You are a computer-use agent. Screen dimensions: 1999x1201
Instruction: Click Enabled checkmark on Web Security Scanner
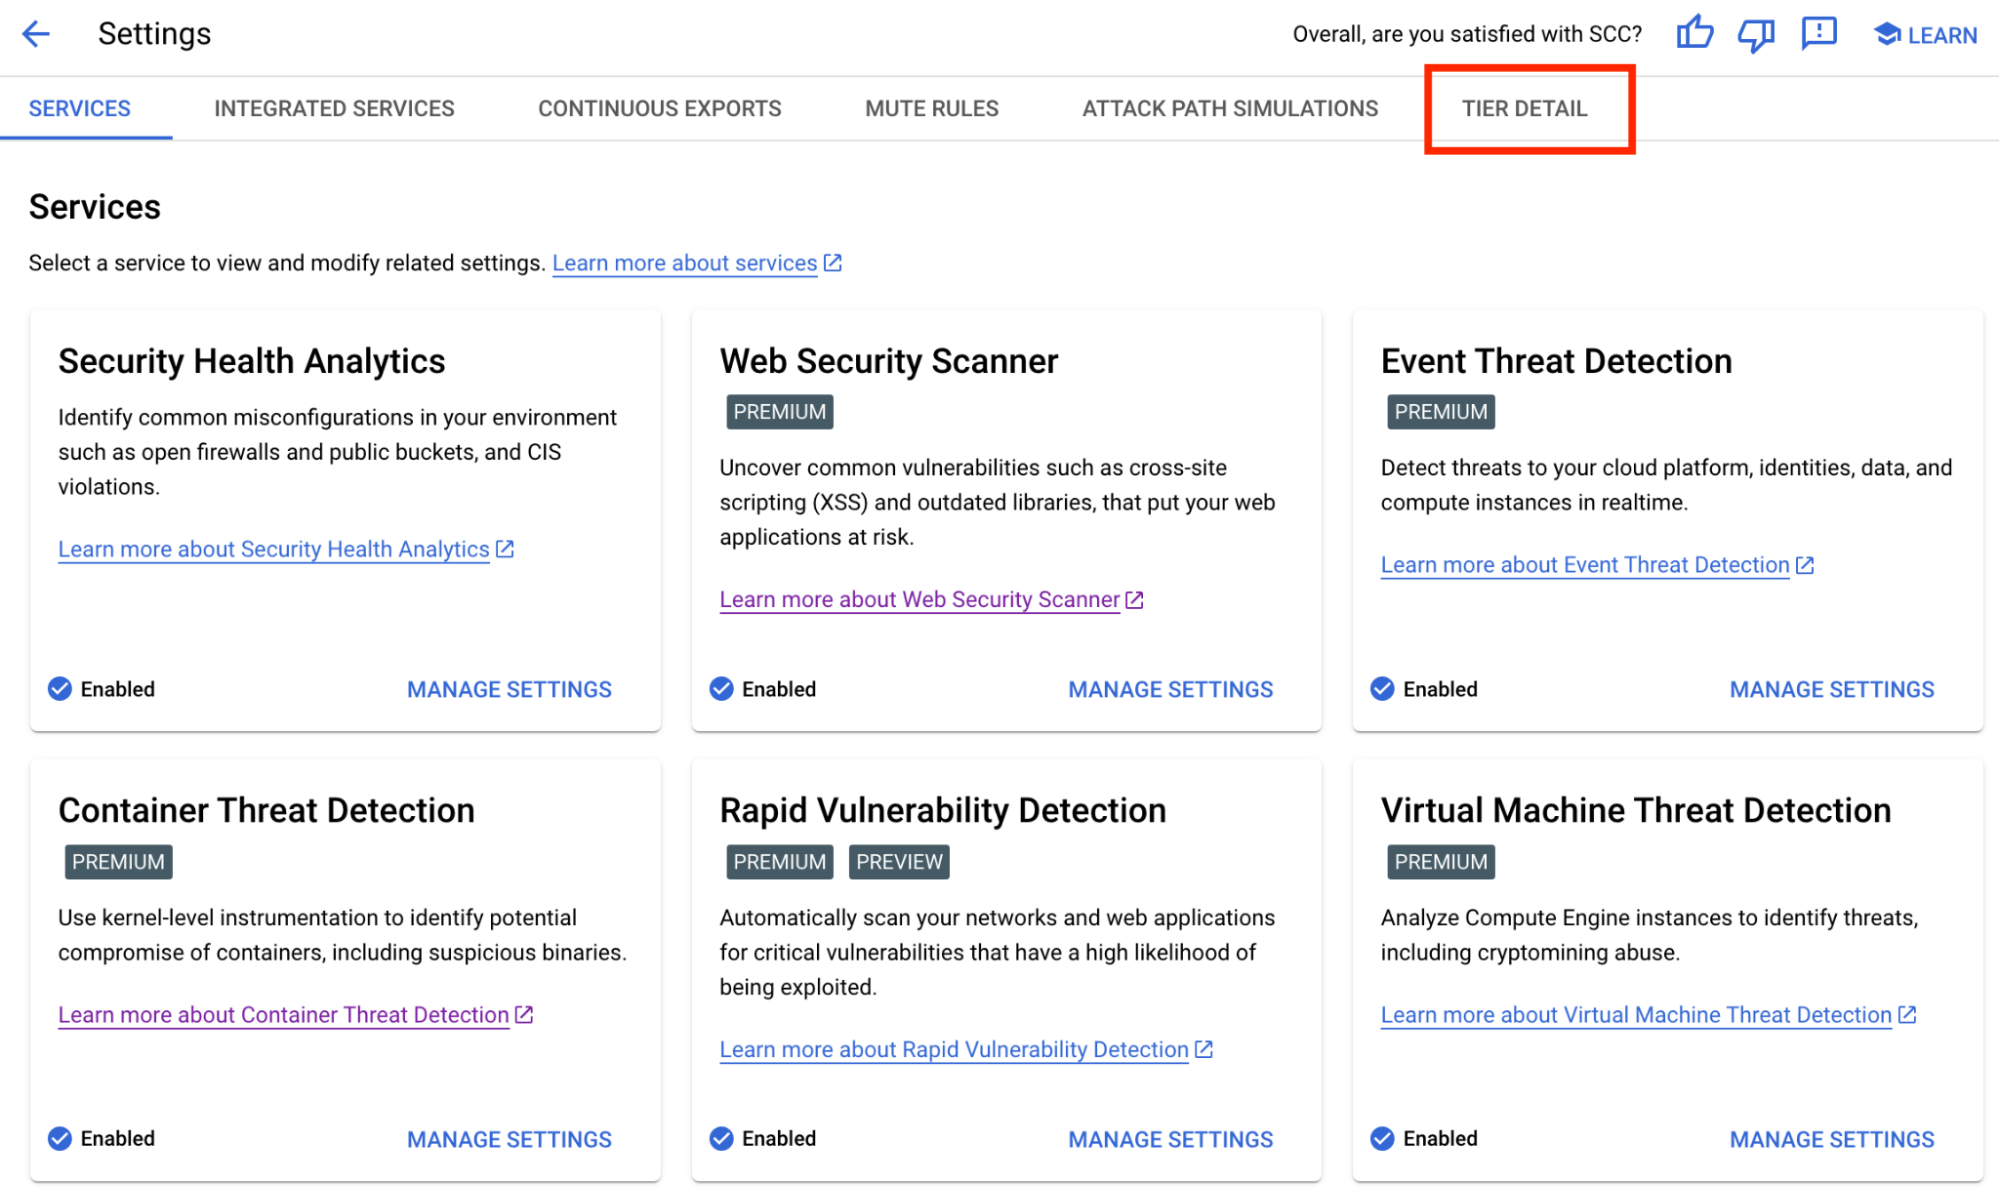point(721,689)
